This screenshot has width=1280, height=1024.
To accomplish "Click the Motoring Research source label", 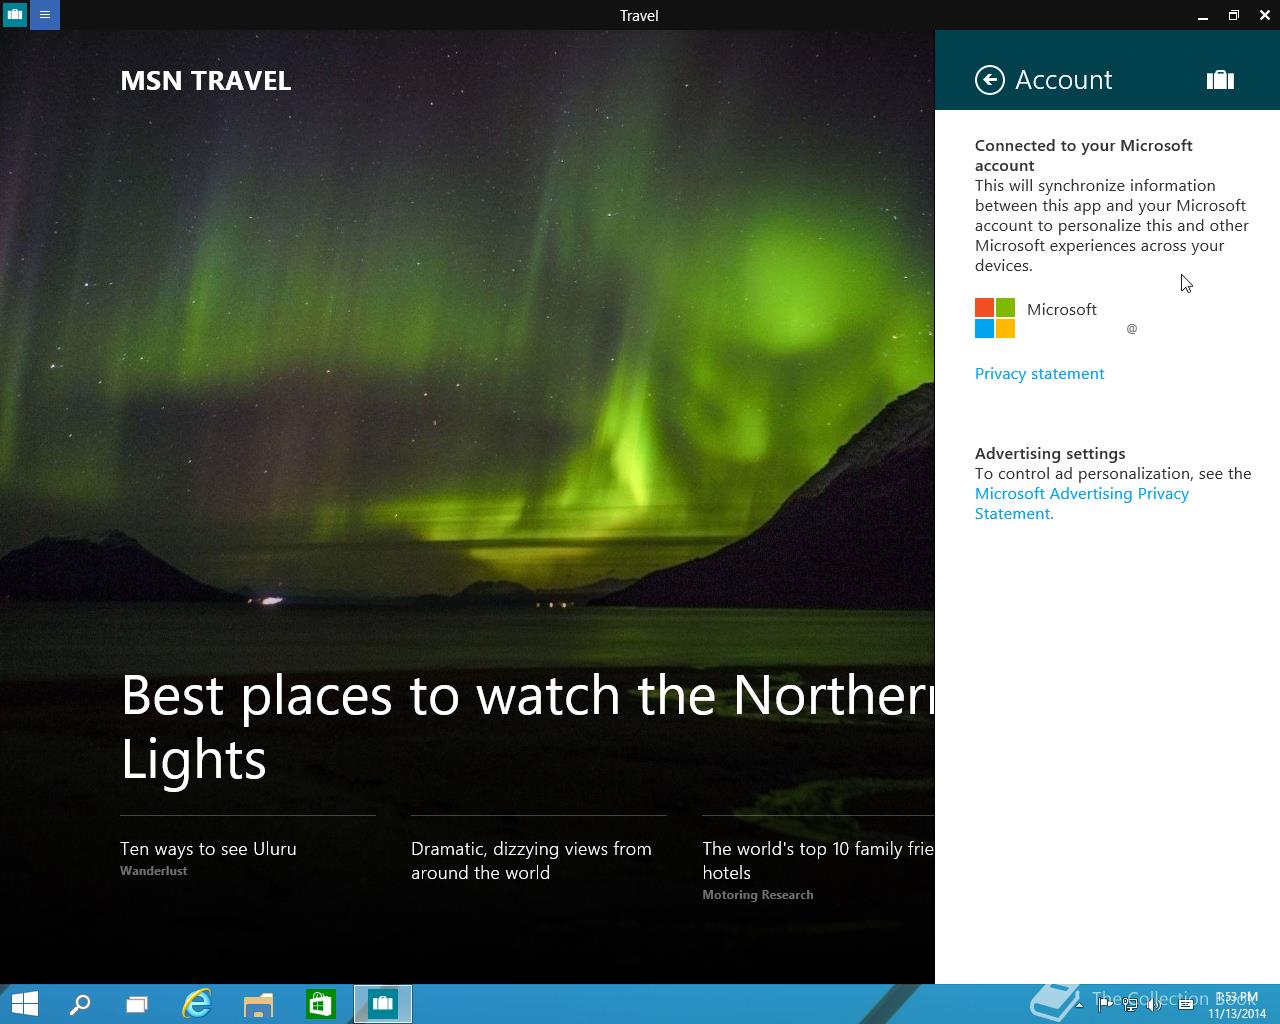I will (x=757, y=895).
